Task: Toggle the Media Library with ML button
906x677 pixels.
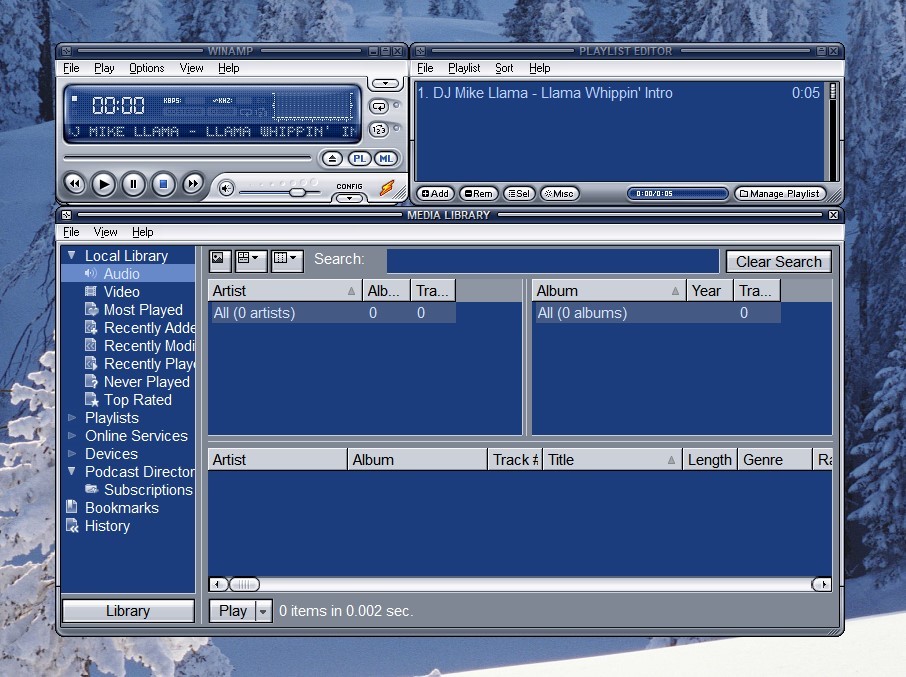Action: (386, 159)
